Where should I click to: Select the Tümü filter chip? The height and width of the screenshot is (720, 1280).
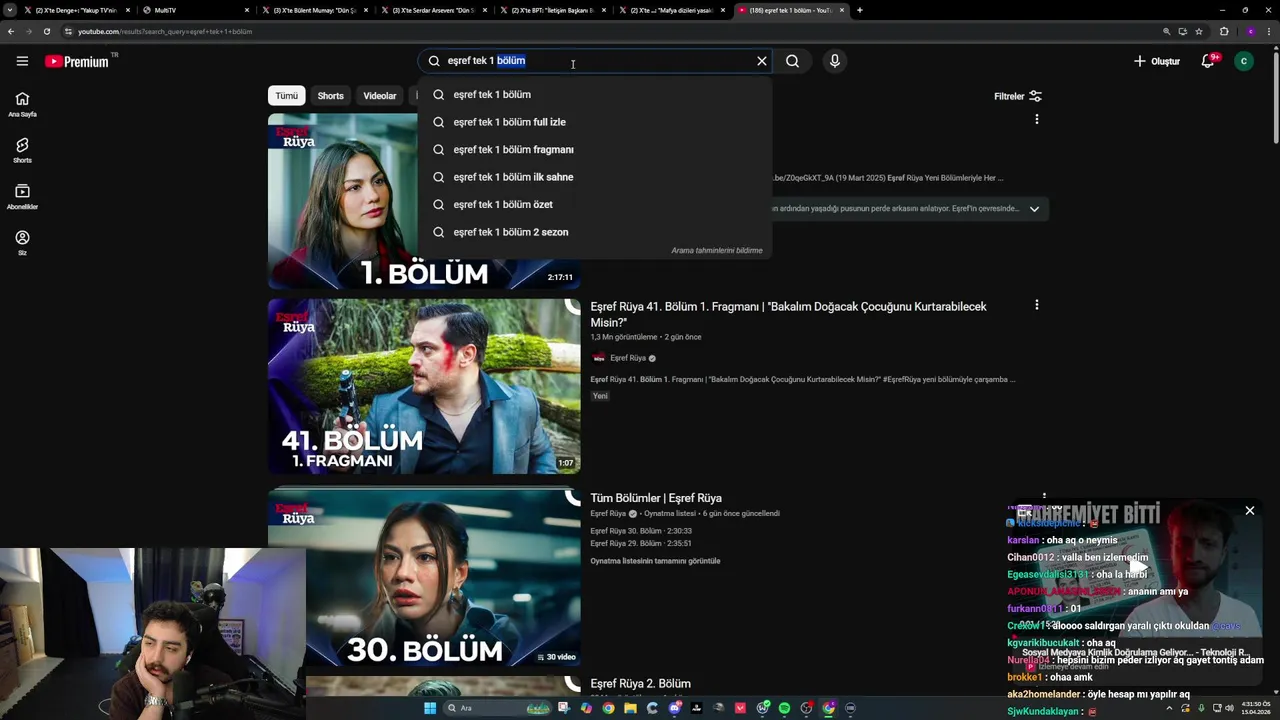point(287,96)
